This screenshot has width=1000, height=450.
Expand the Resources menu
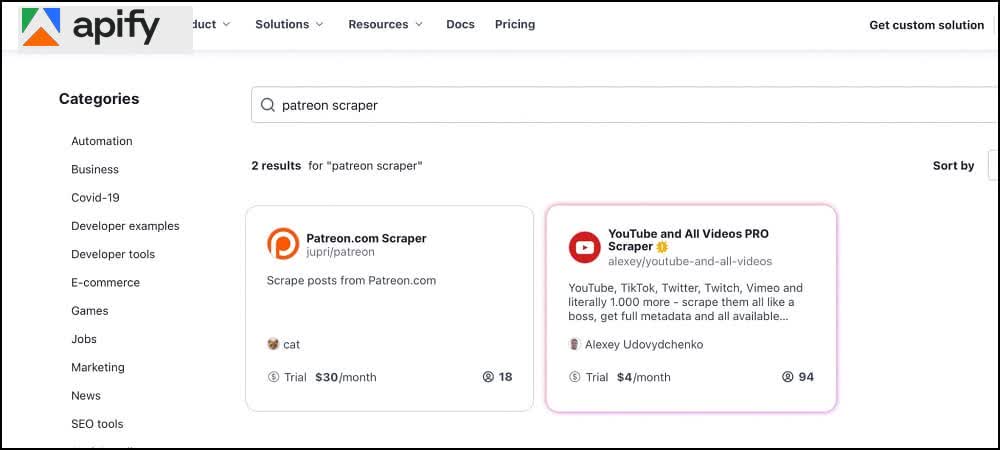coord(385,24)
